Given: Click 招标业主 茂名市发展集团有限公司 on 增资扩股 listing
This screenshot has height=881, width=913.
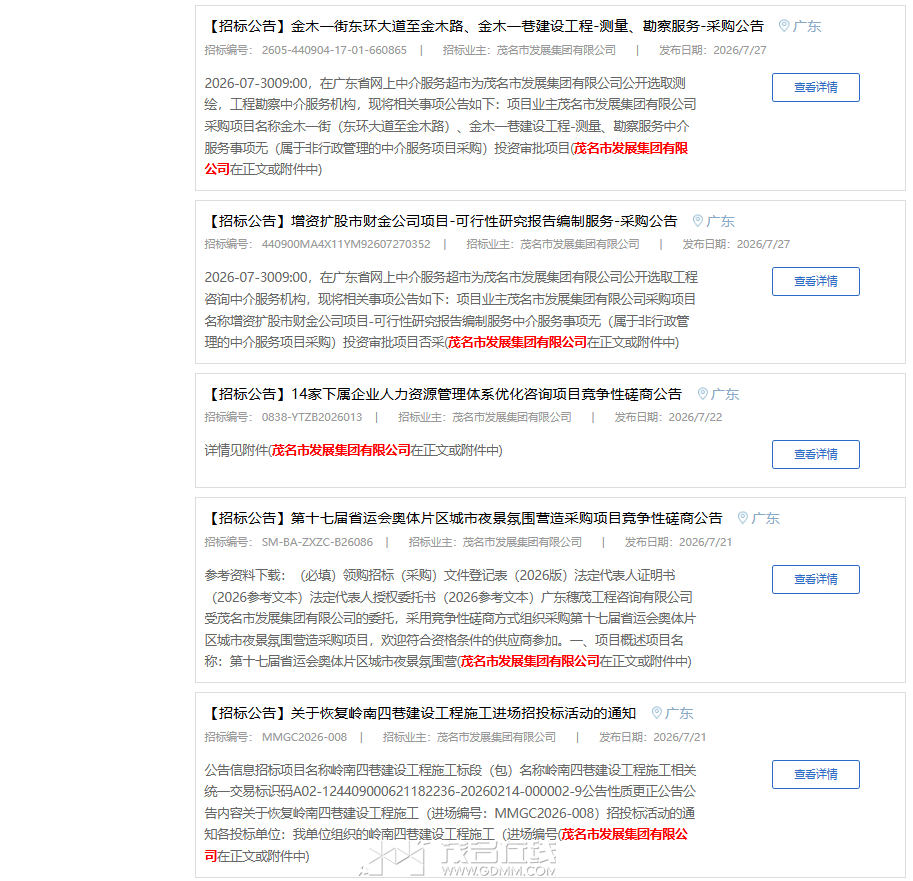Looking at the screenshot, I should coord(553,244).
